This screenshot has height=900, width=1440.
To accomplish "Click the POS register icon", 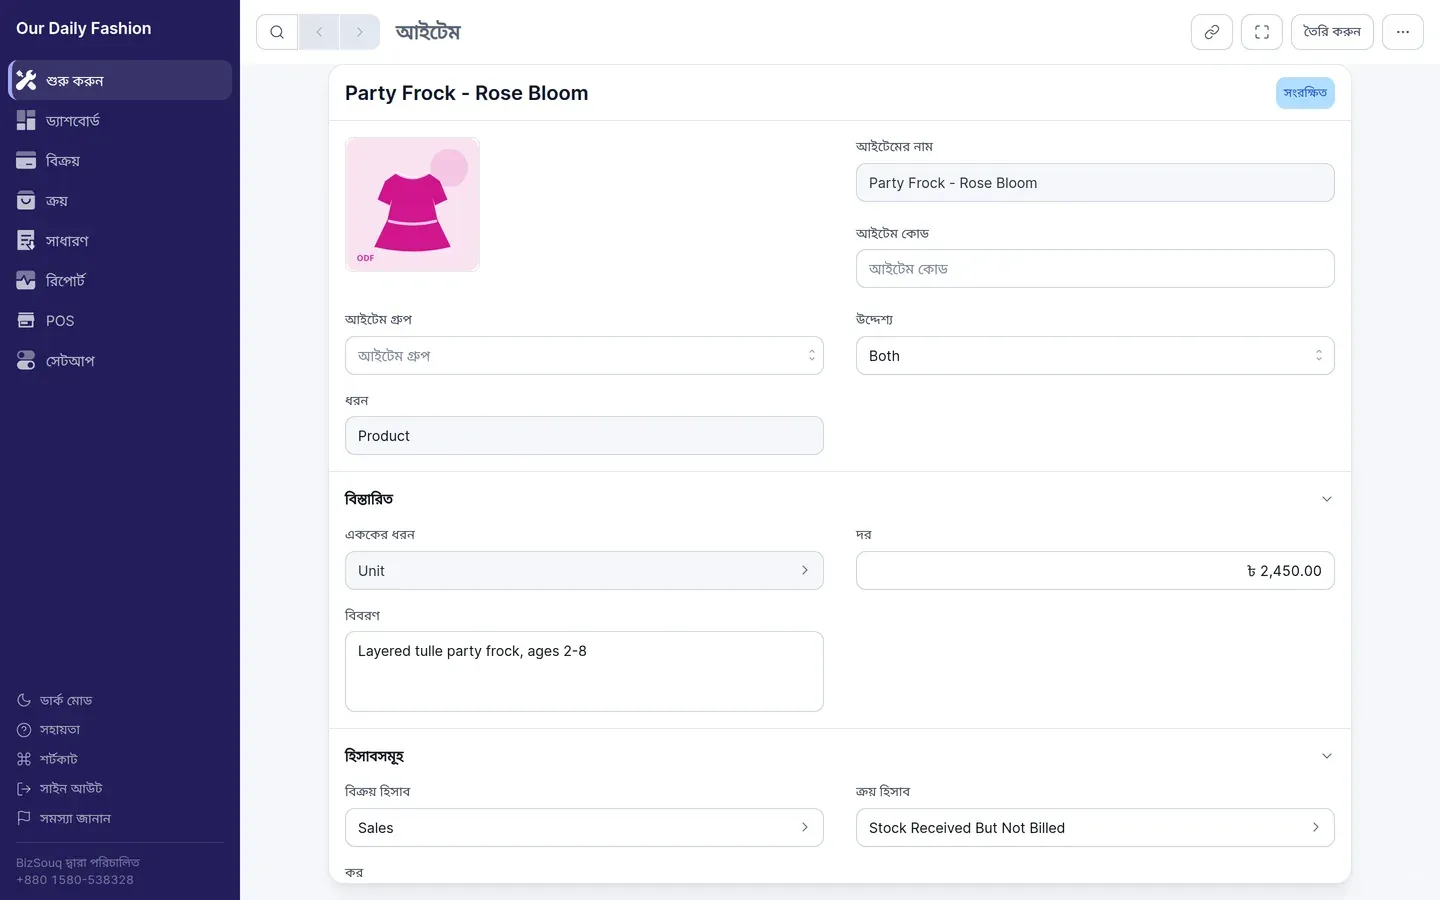I will pyautogui.click(x=26, y=320).
